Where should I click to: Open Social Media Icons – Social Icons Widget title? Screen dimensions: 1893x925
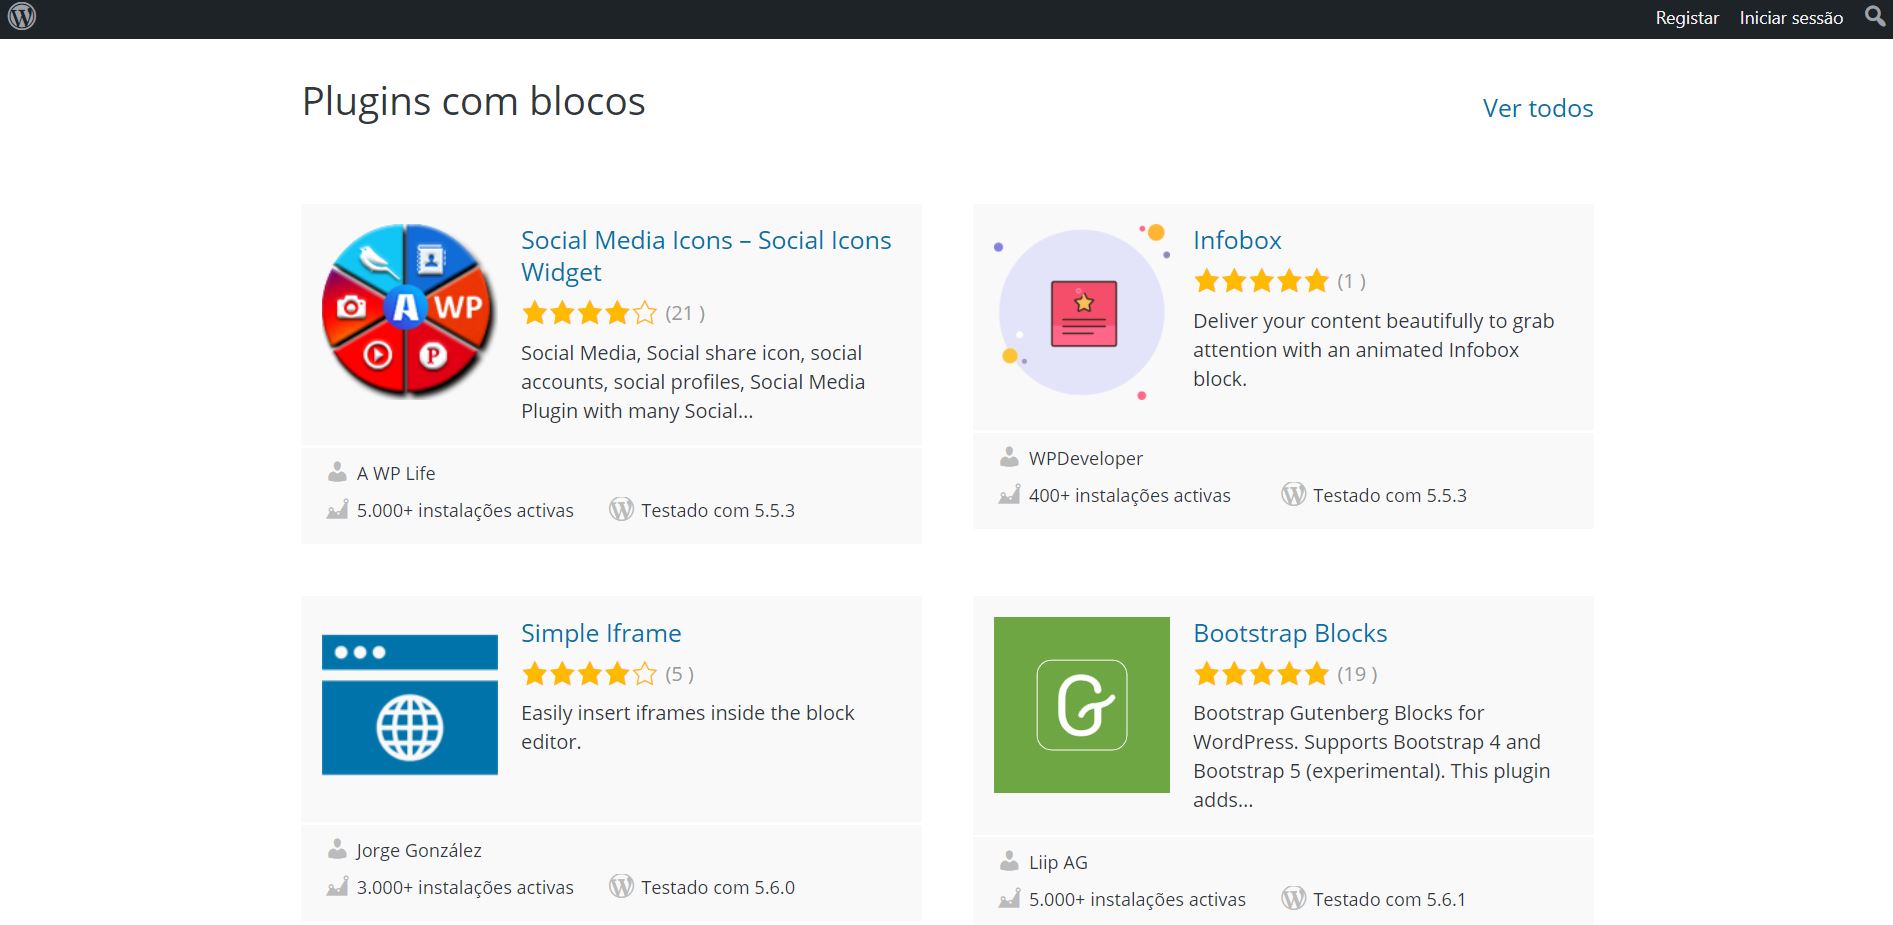[706, 256]
